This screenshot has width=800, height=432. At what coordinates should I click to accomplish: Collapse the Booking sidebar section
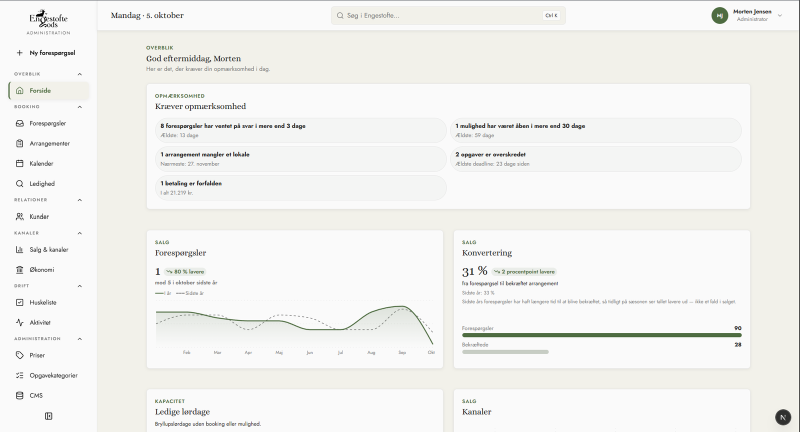(x=80, y=107)
